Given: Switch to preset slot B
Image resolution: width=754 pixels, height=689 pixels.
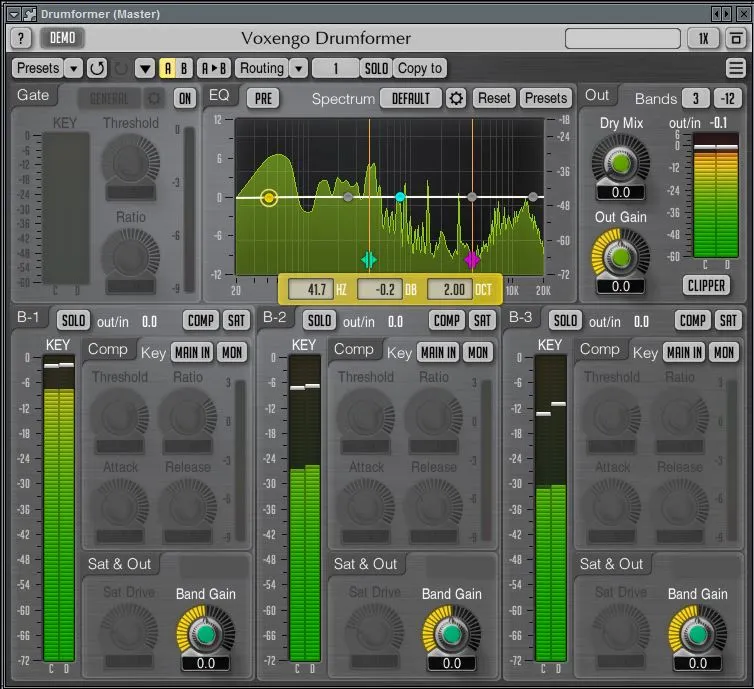Looking at the screenshot, I should pyautogui.click(x=185, y=69).
